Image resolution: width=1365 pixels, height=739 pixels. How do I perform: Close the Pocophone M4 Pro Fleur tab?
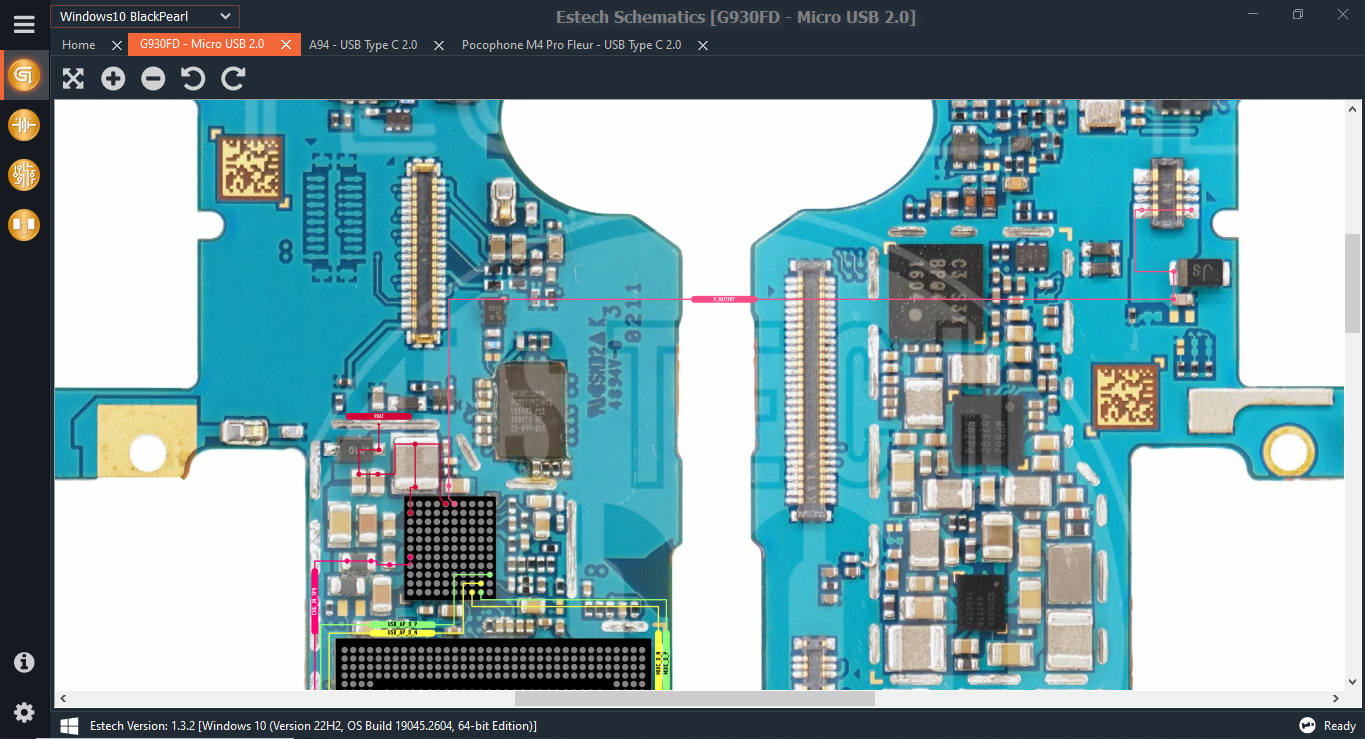click(x=703, y=45)
